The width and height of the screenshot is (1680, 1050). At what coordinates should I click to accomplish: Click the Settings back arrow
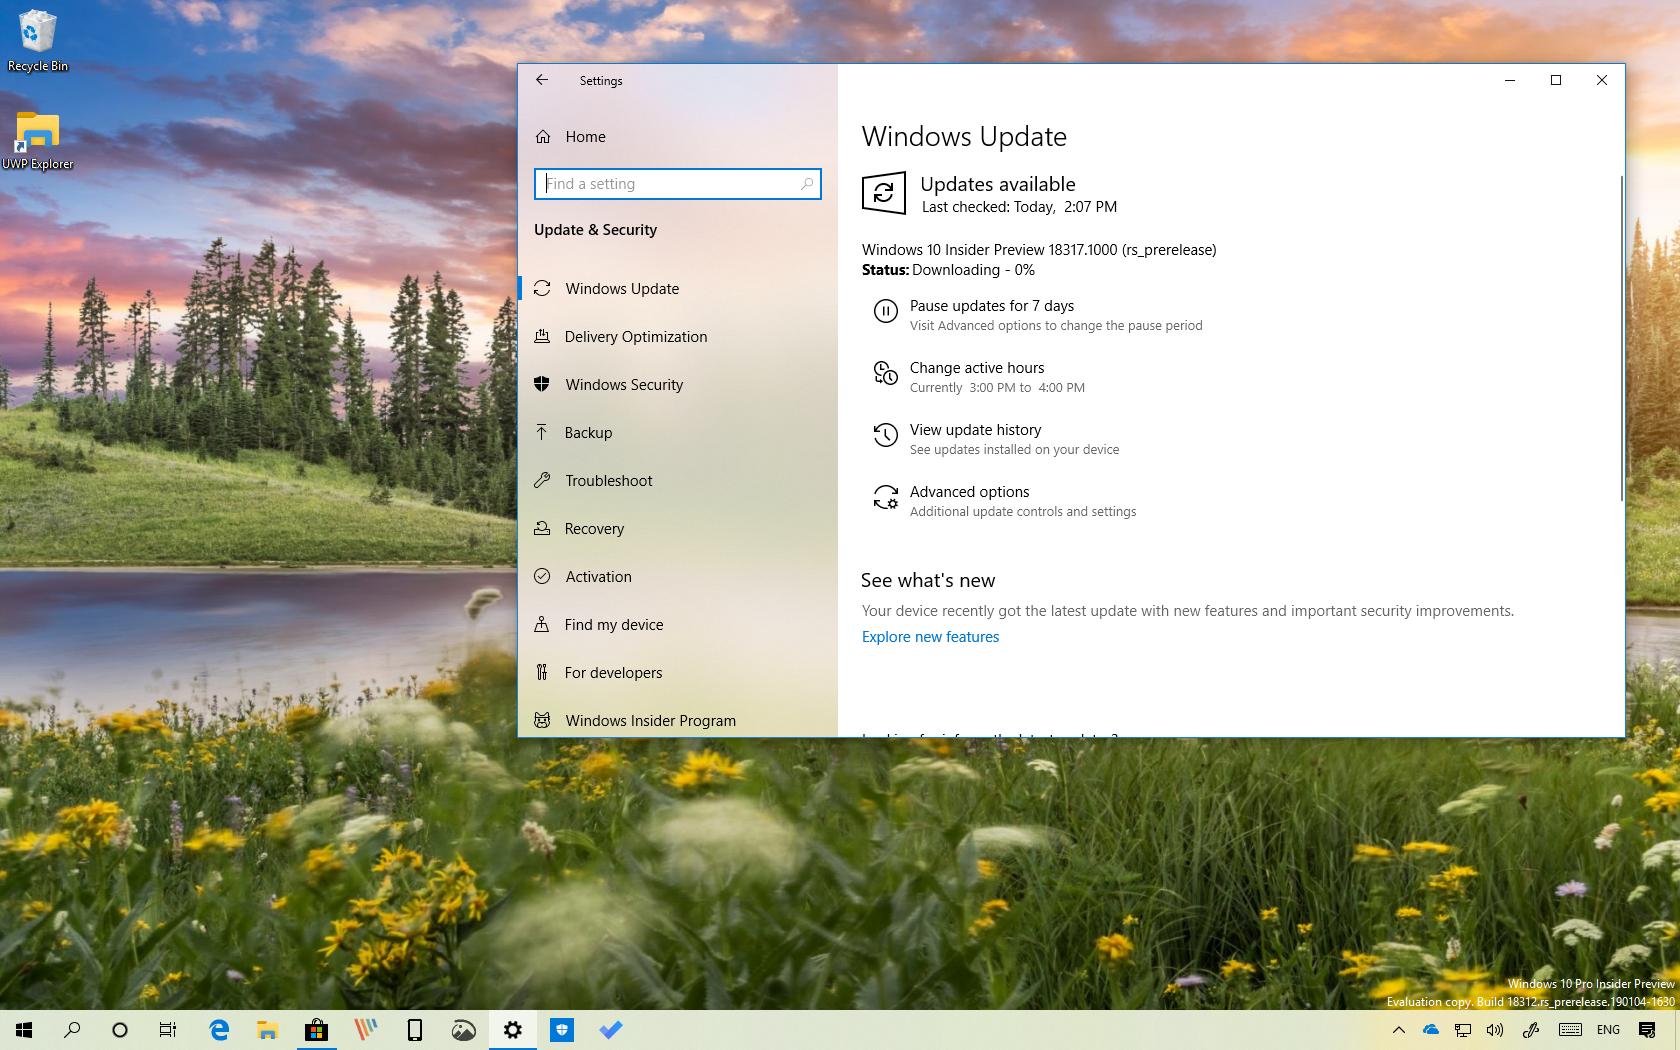[542, 80]
